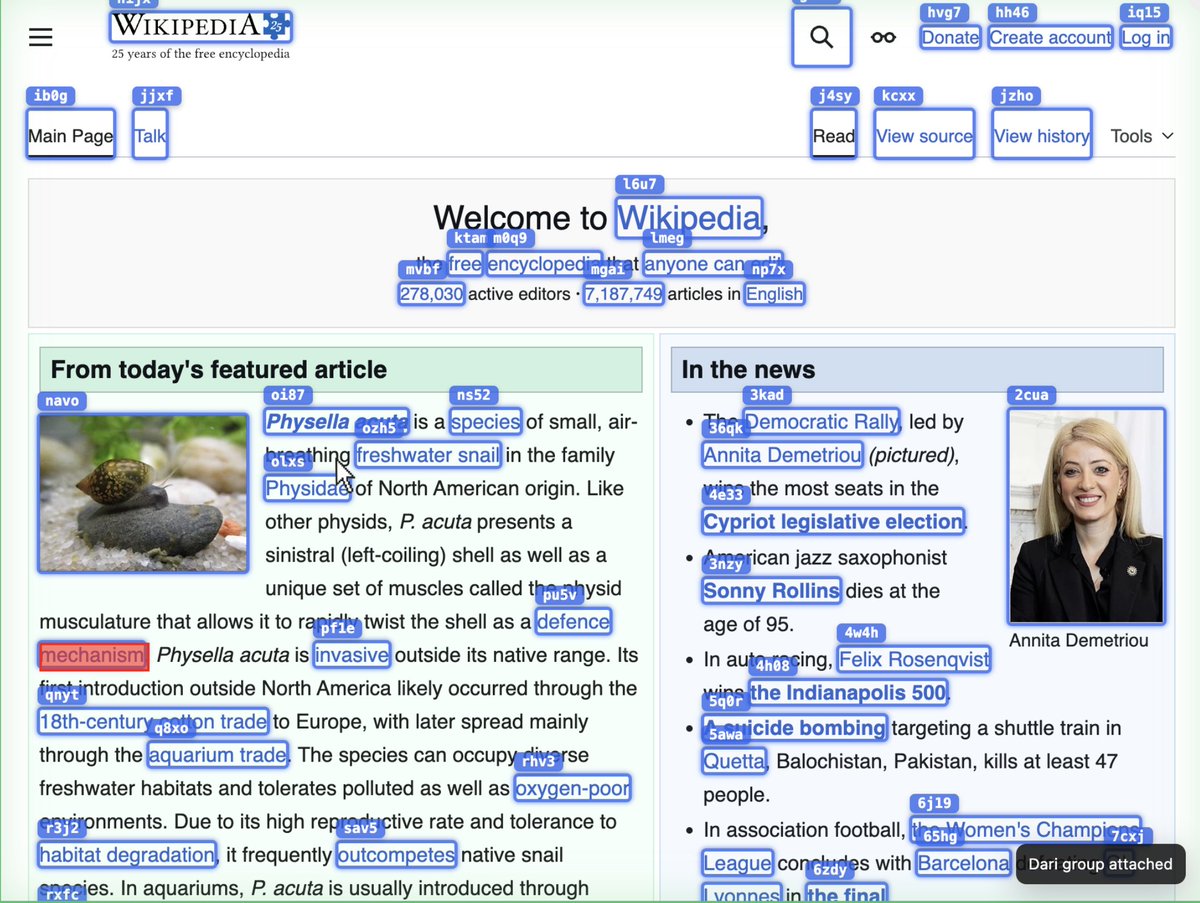
Task: Open the 7,187,749 articles statistics link
Action: [x=624, y=294]
